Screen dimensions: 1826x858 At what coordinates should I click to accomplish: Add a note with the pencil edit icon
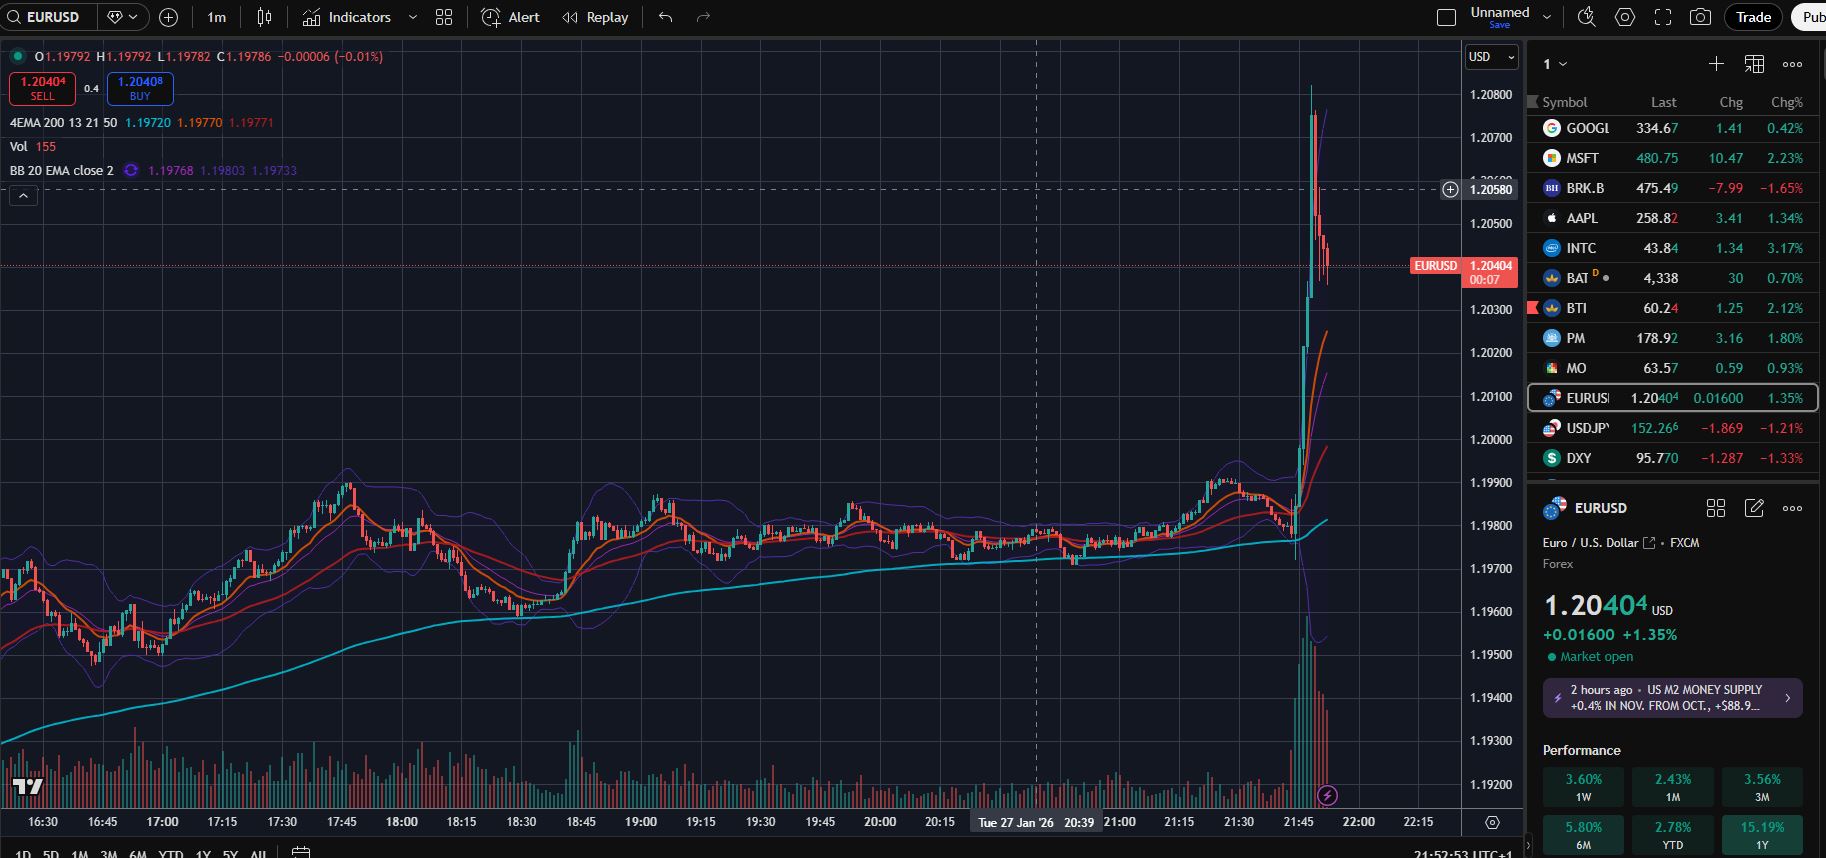(1754, 508)
